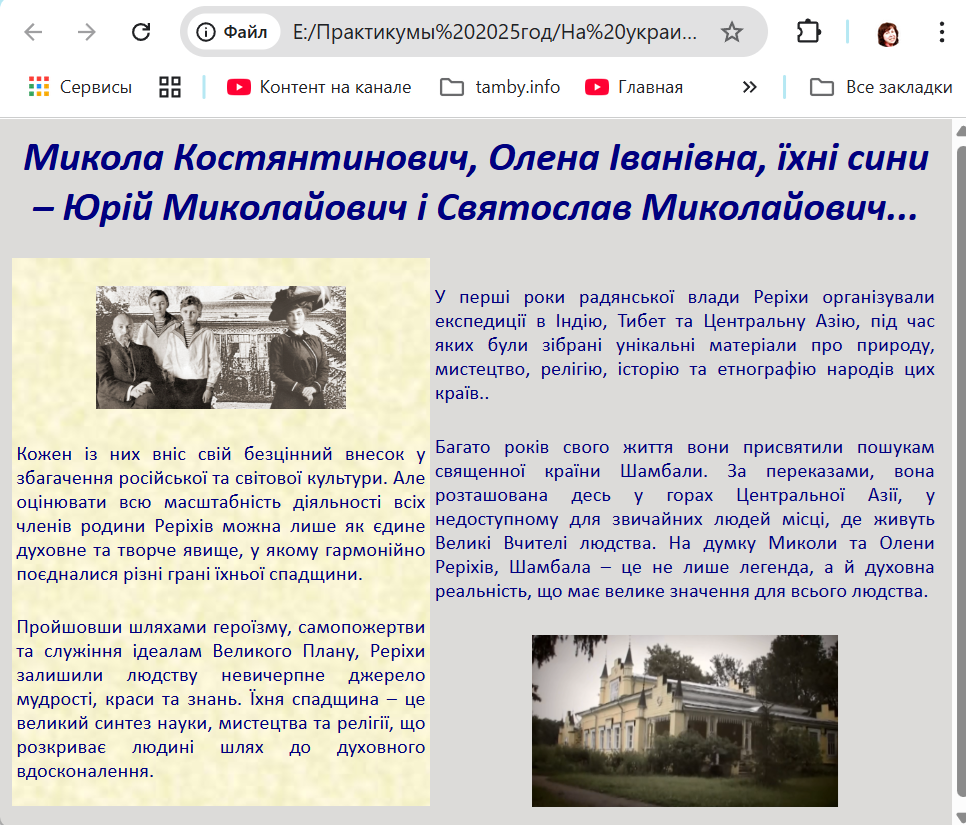Viewport: 966px width, 825px height.
Task: Open the Extensions puzzle icon
Action: click(x=808, y=32)
